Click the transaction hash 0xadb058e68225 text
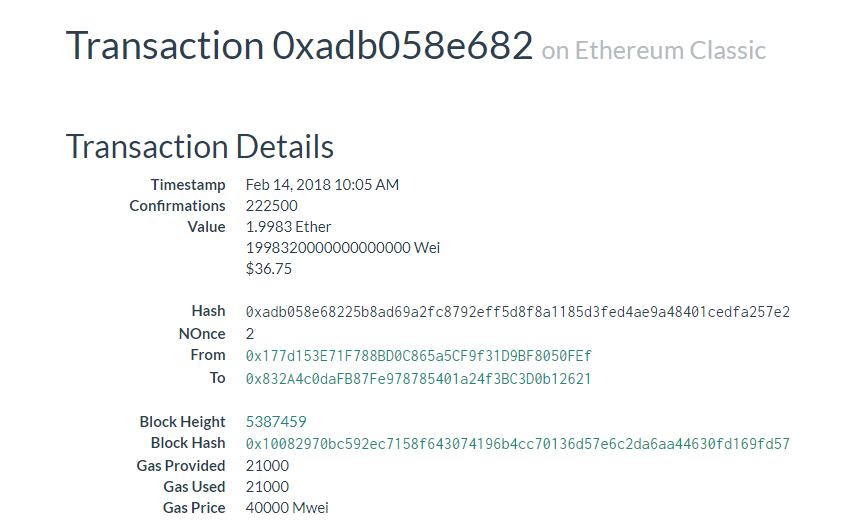Image resolution: width=868 pixels, height=527 pixels. (x=517, y=312)
